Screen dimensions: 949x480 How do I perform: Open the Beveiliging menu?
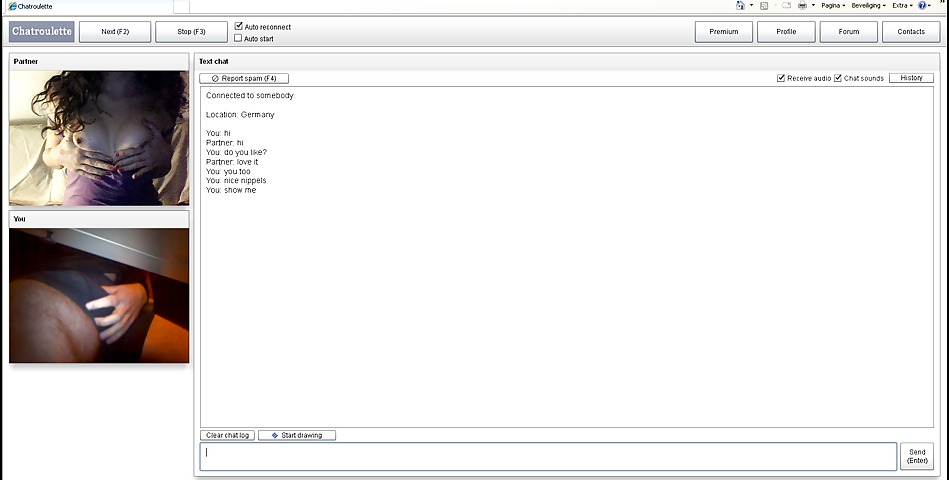coord(868,5)
